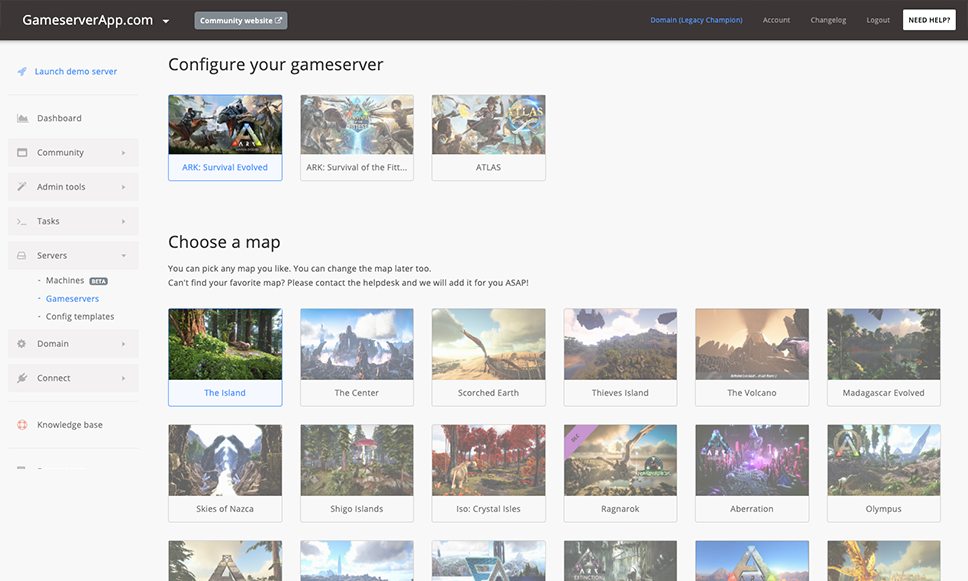This screenshot has width=968, height=581.
Task: Click the rocket icon beside Launch demo server
Action: pos(22,72)
